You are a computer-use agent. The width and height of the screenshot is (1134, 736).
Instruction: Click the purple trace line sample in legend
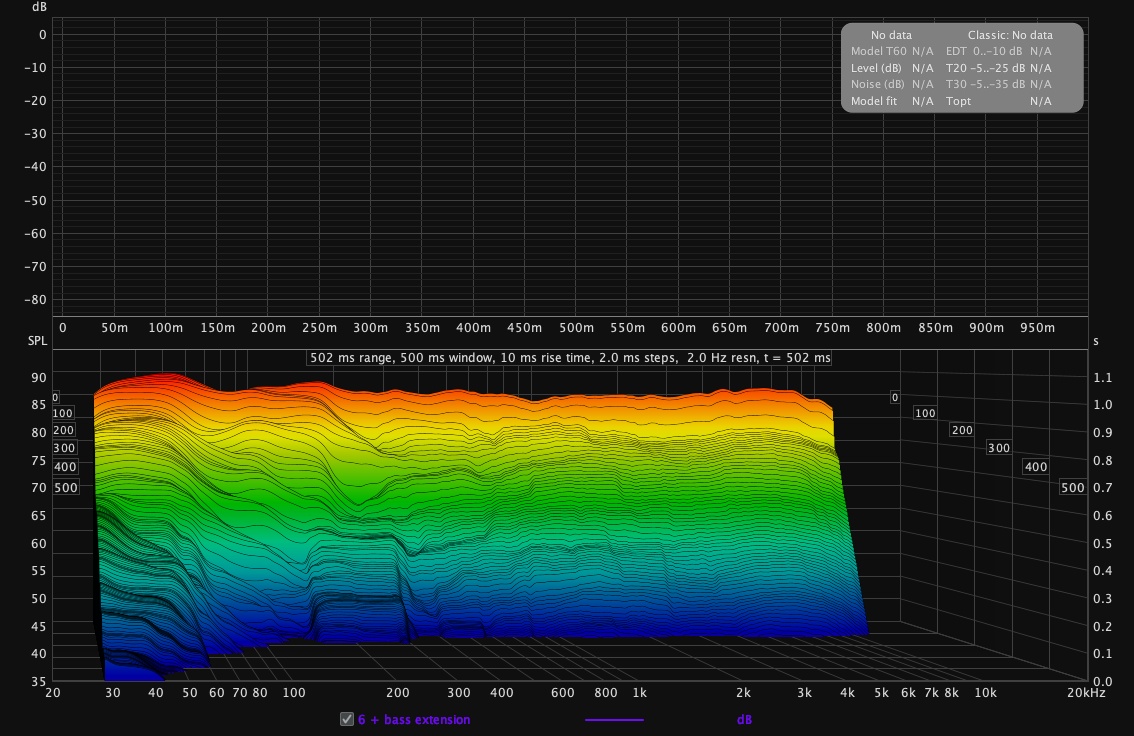point(614,719)
